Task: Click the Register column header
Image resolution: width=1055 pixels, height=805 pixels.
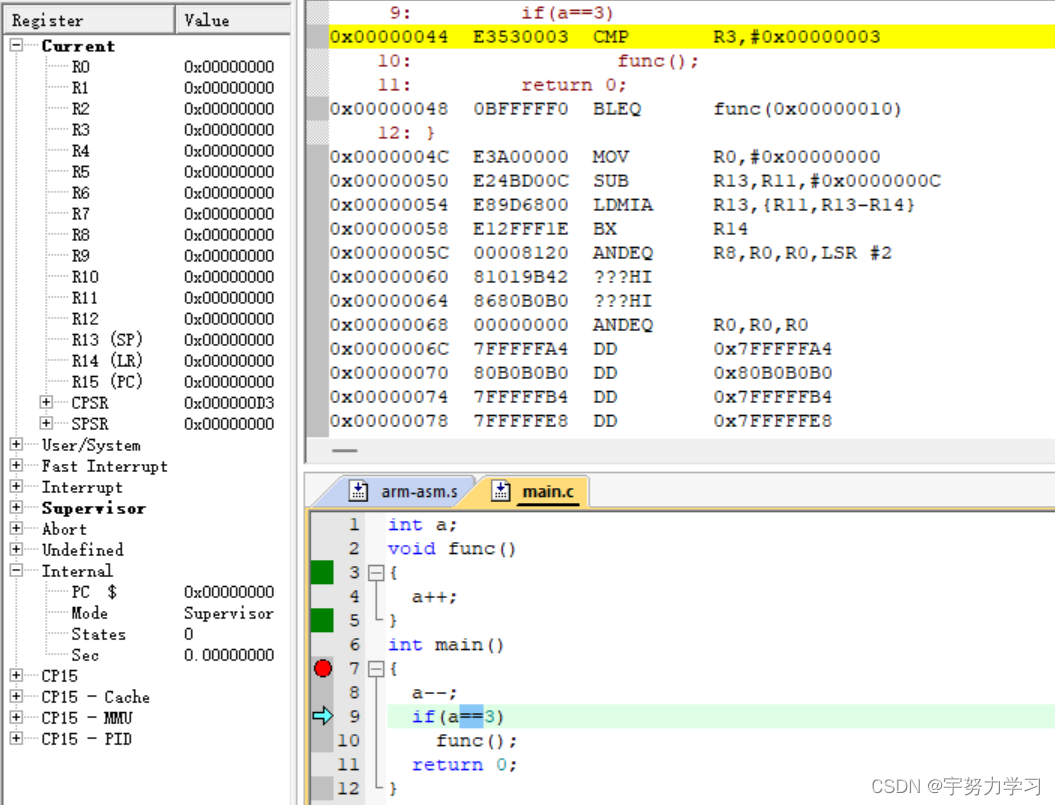Action: tap(90, 20)
